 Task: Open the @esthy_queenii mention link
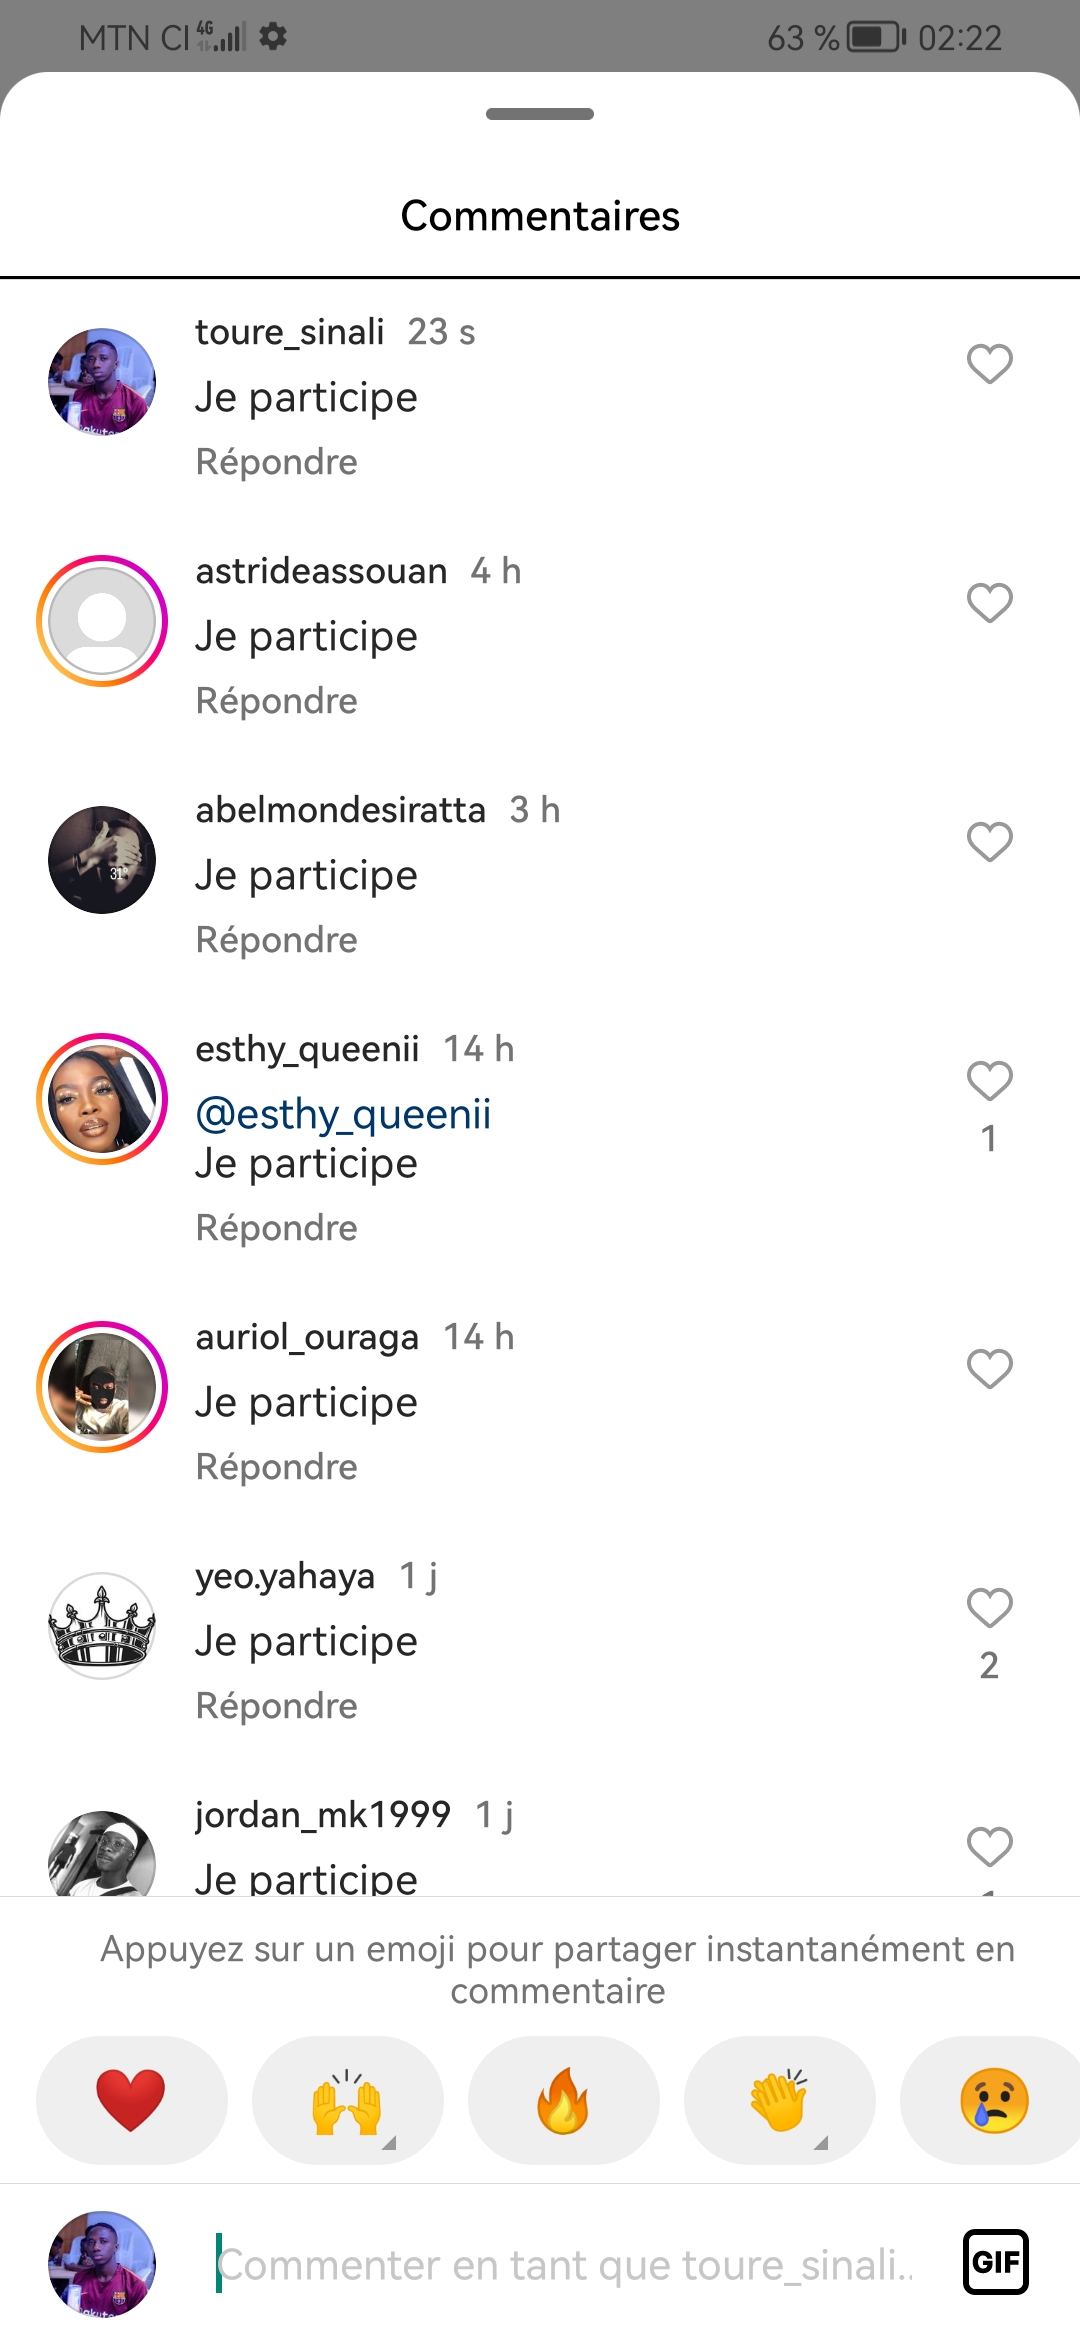click(x=343, y=1114)
